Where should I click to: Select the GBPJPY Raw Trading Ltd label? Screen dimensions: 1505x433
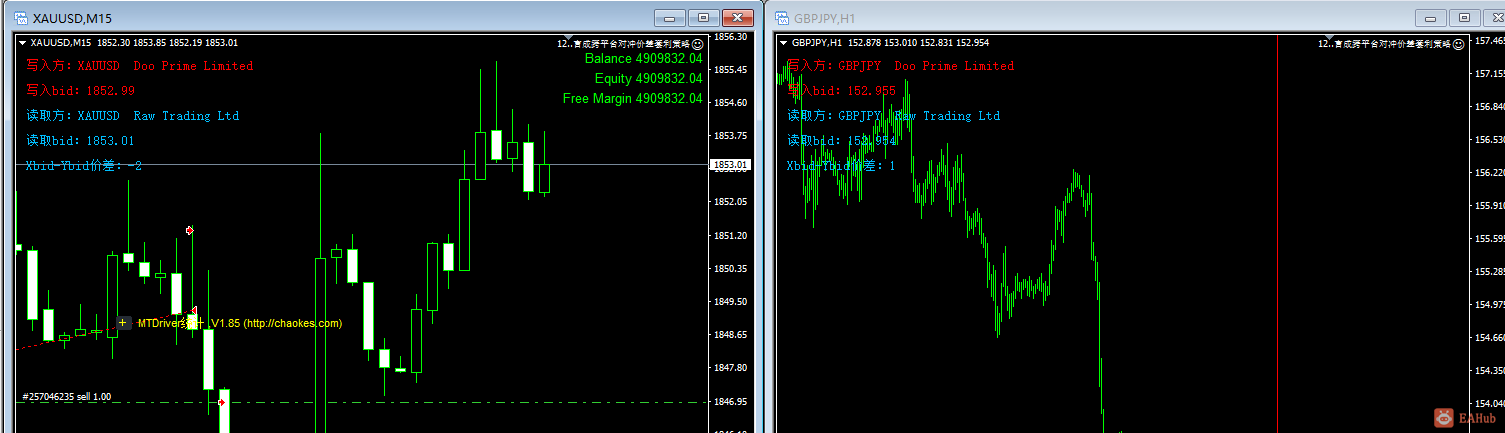coord(893,116)
